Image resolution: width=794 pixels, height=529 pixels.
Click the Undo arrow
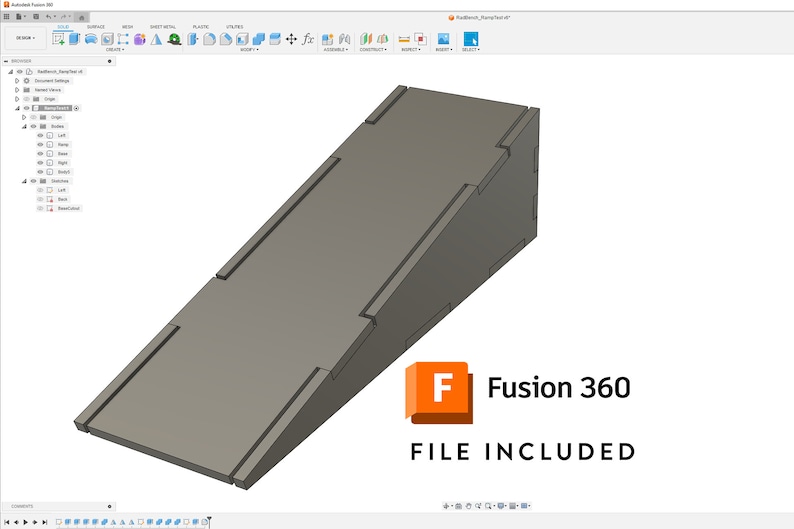(x=50, y=17)
